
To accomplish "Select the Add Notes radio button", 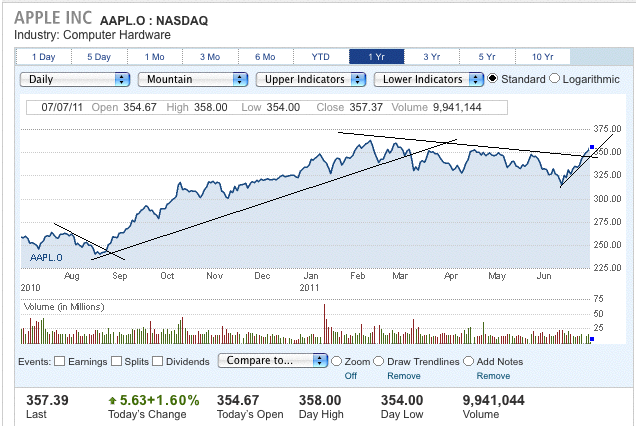I will click(468, 361).
